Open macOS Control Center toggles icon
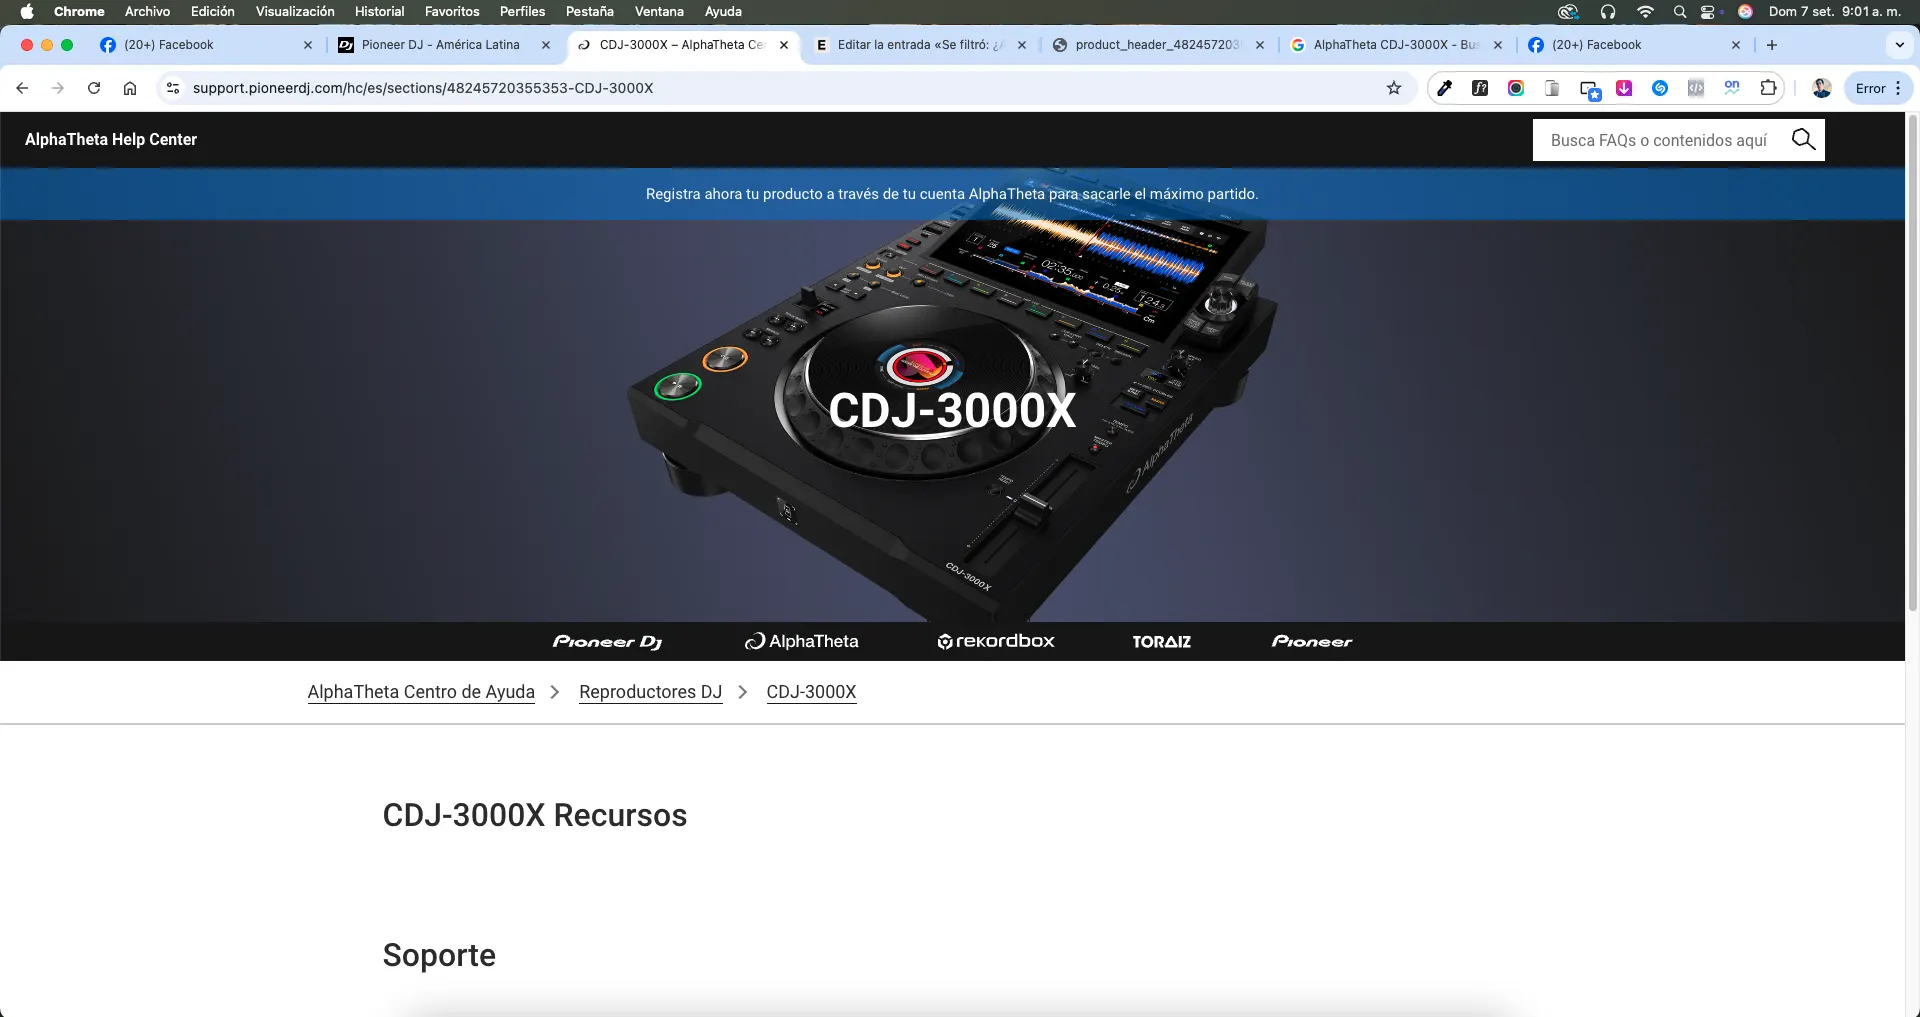The width and height of the screenshot is (1920, 1017). pyautogui.click(x=1708, y=12)
